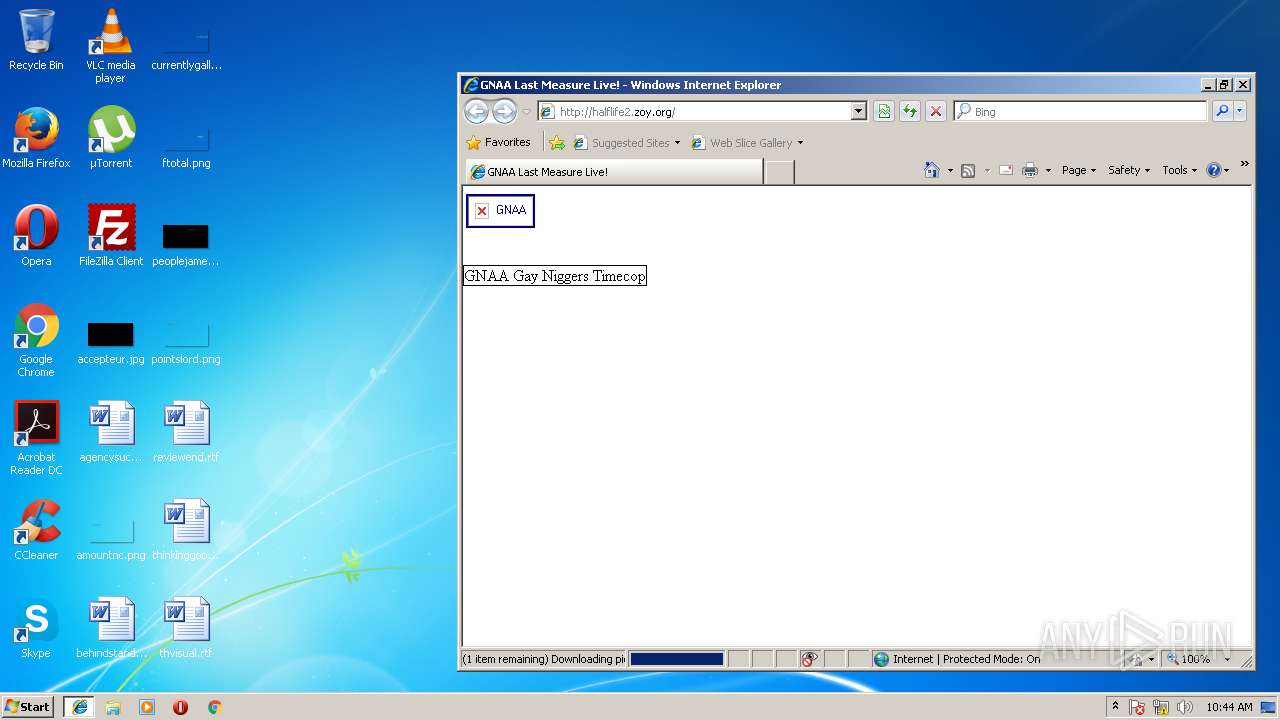Open Web Slice Gallery link
The image size is (1280, 720).
(x=742, y=143)
